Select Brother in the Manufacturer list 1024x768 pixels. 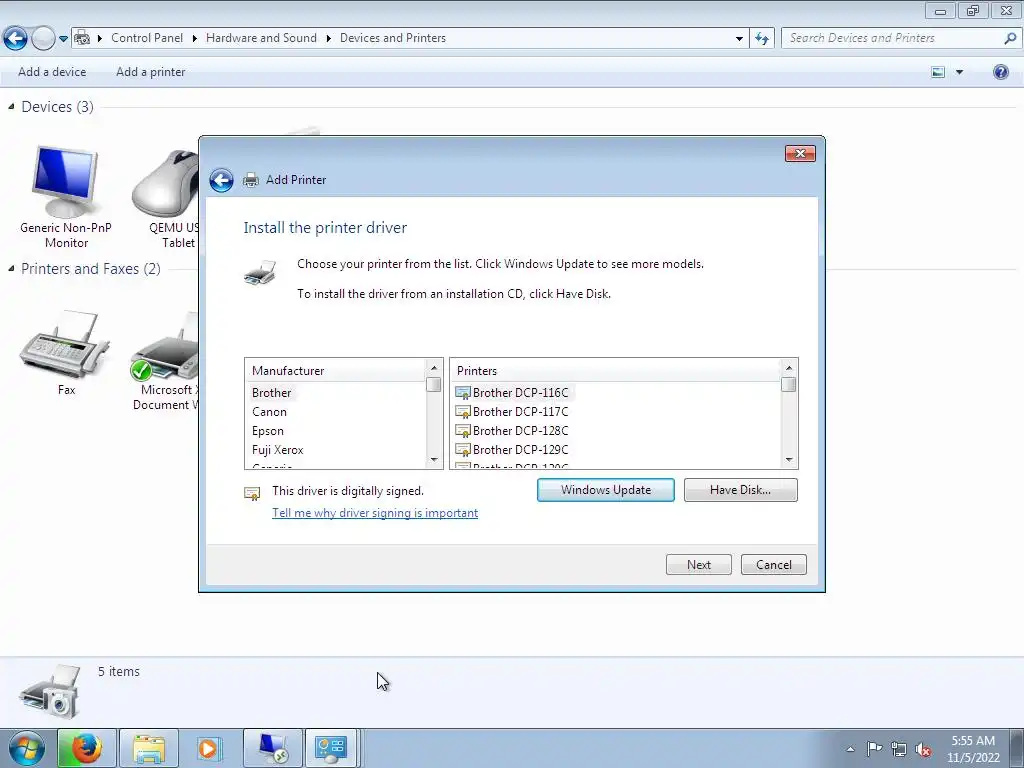(272, 393)
